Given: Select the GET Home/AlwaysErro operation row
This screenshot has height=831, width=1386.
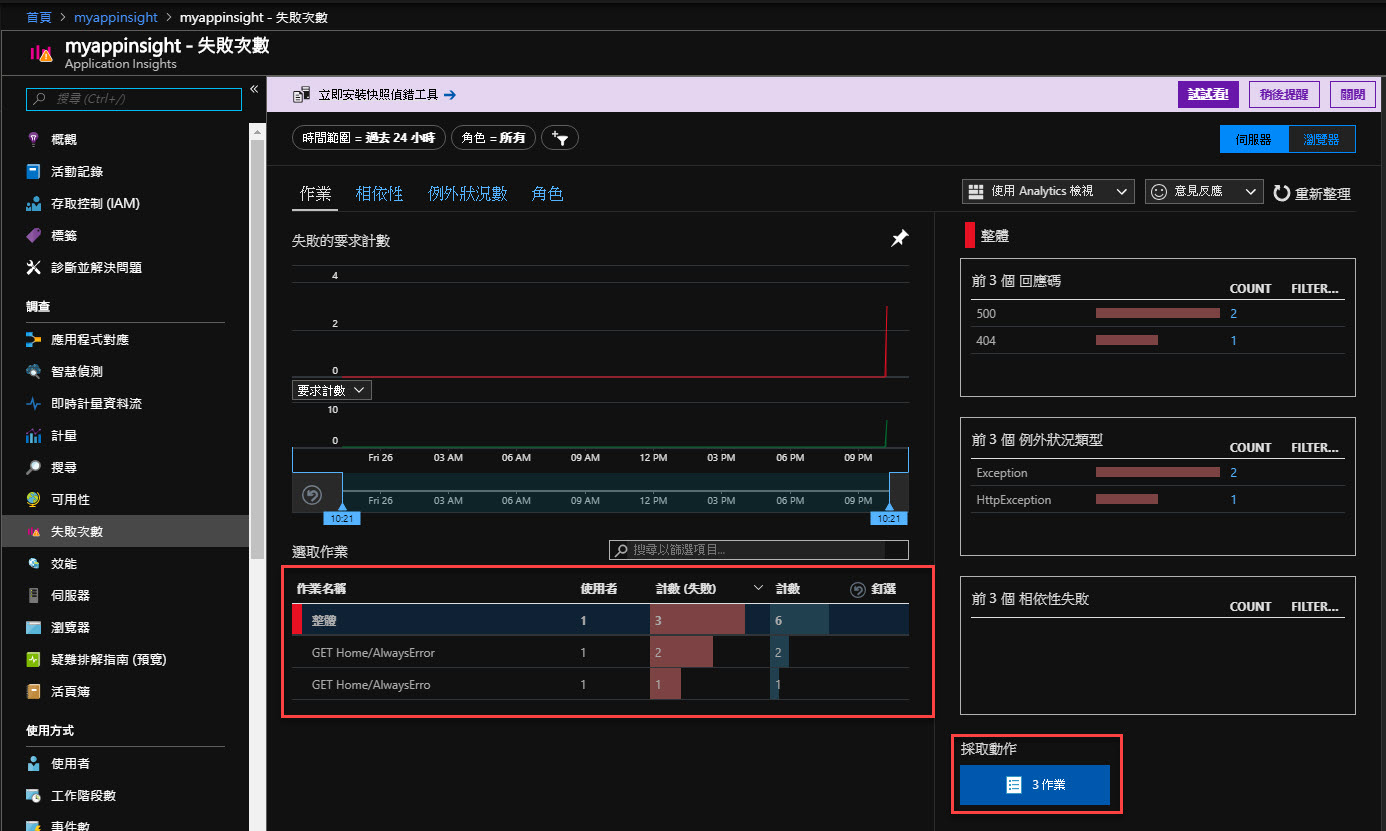Looking at the screenshot, I should (x=600, y=685).
